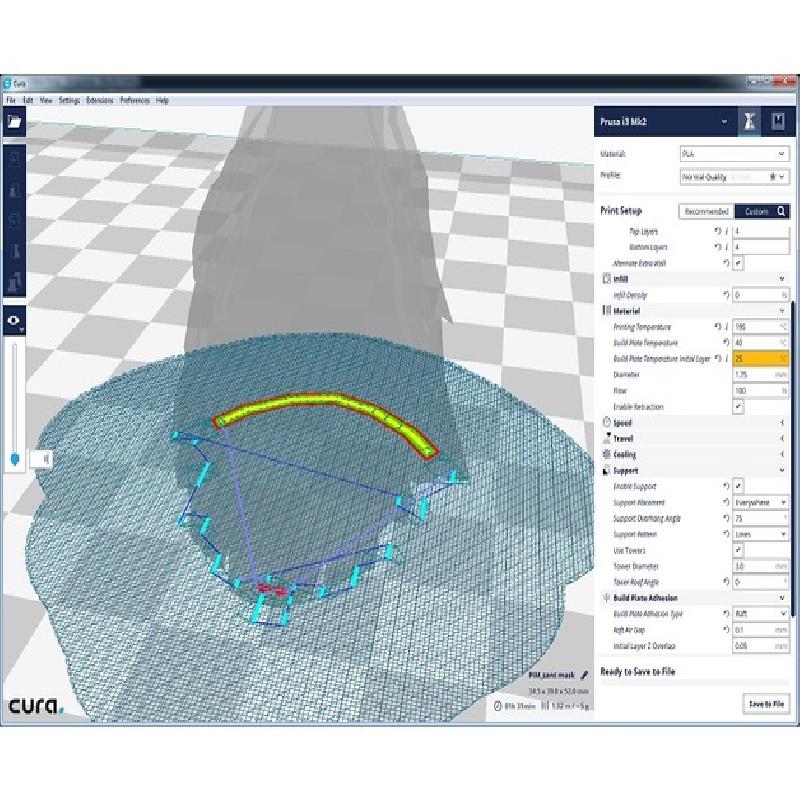Reset Bottom Layers using its revert arrow
Screen dimensions: 800x800
(x=717, y=247)
